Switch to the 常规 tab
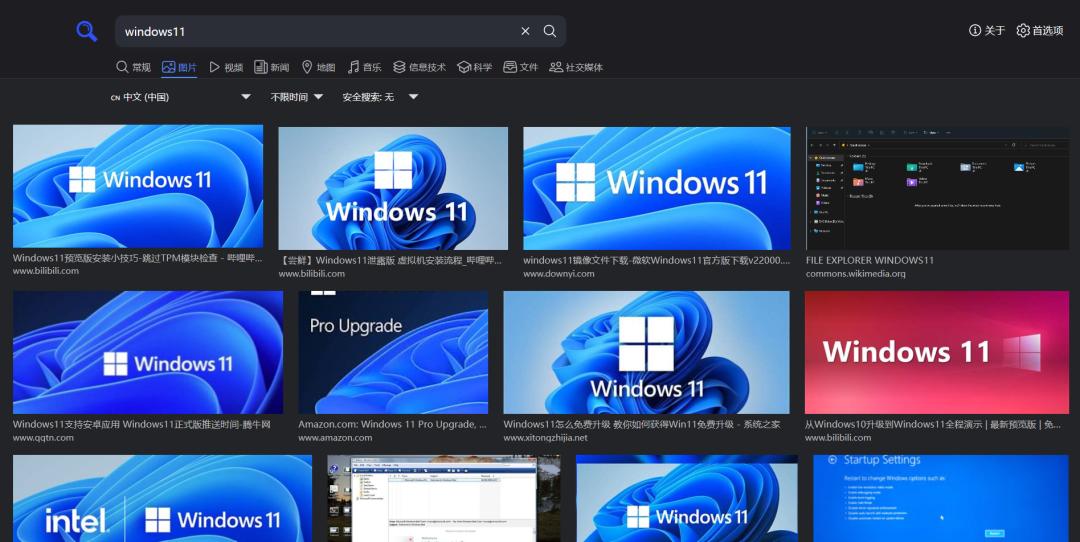 tap(133, 67)
